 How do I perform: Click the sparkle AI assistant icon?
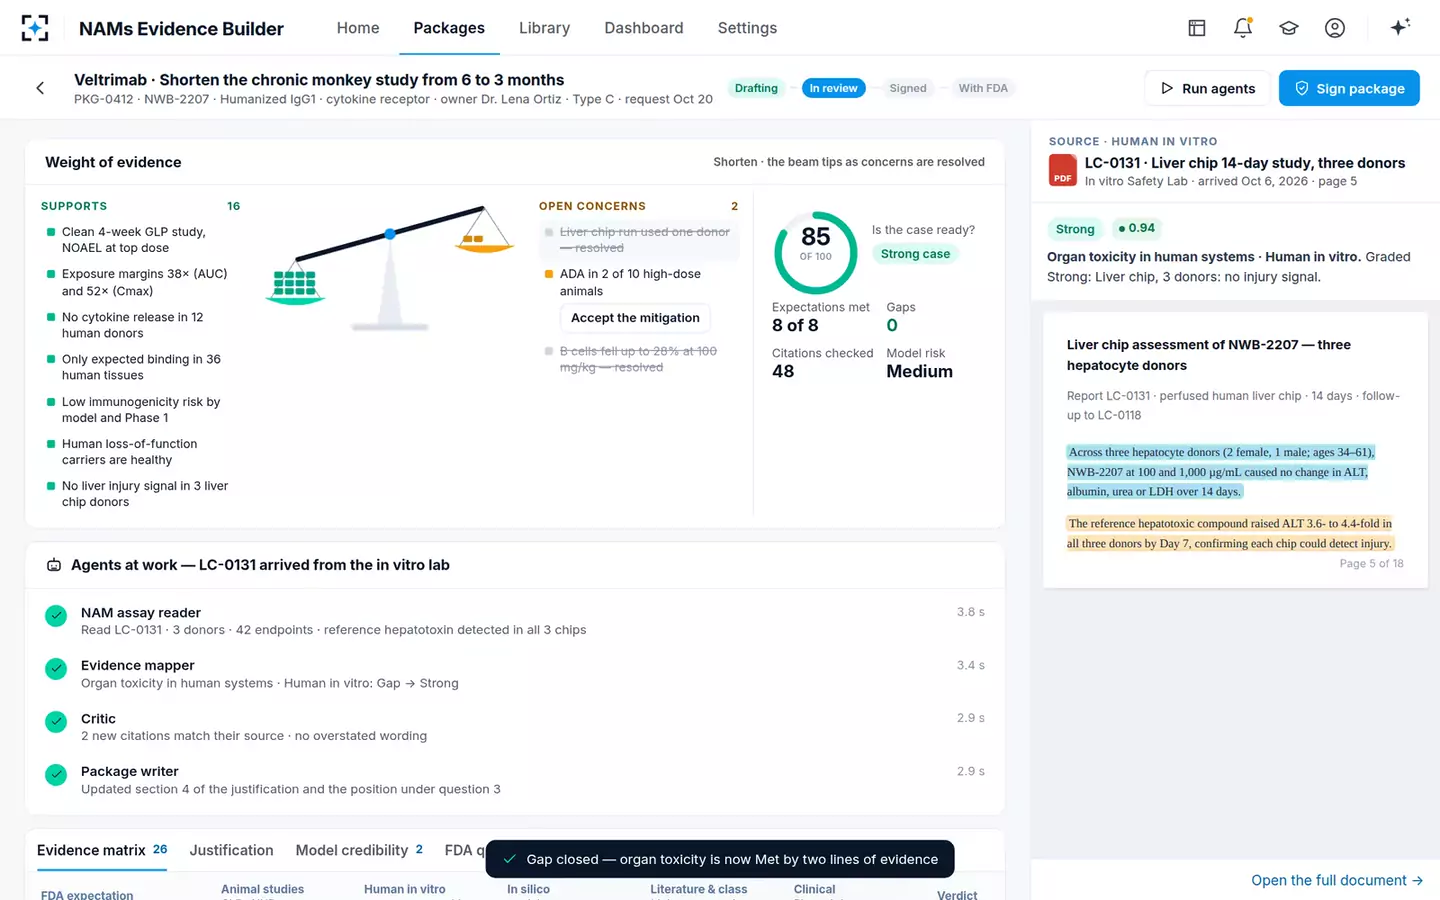pyautogui.click(x=1400, y=27)
